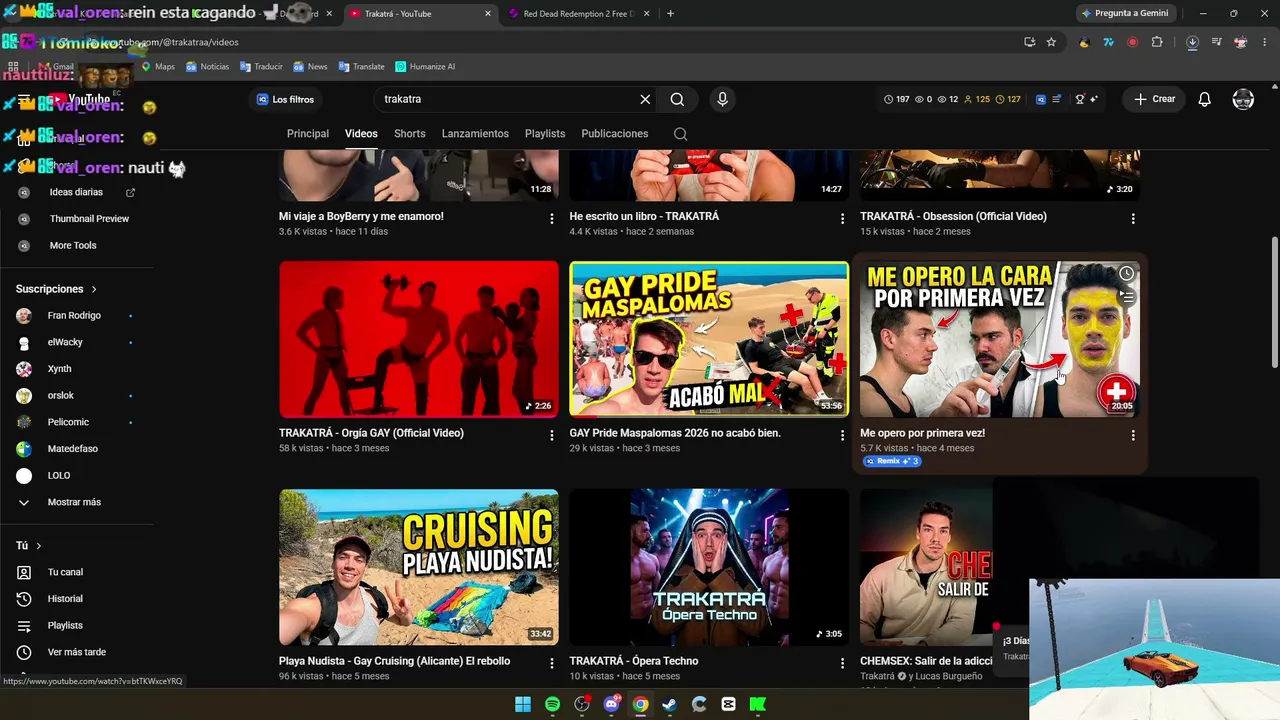
Task: Open Chrome media controls icon
Action: tap(1217, 42)
